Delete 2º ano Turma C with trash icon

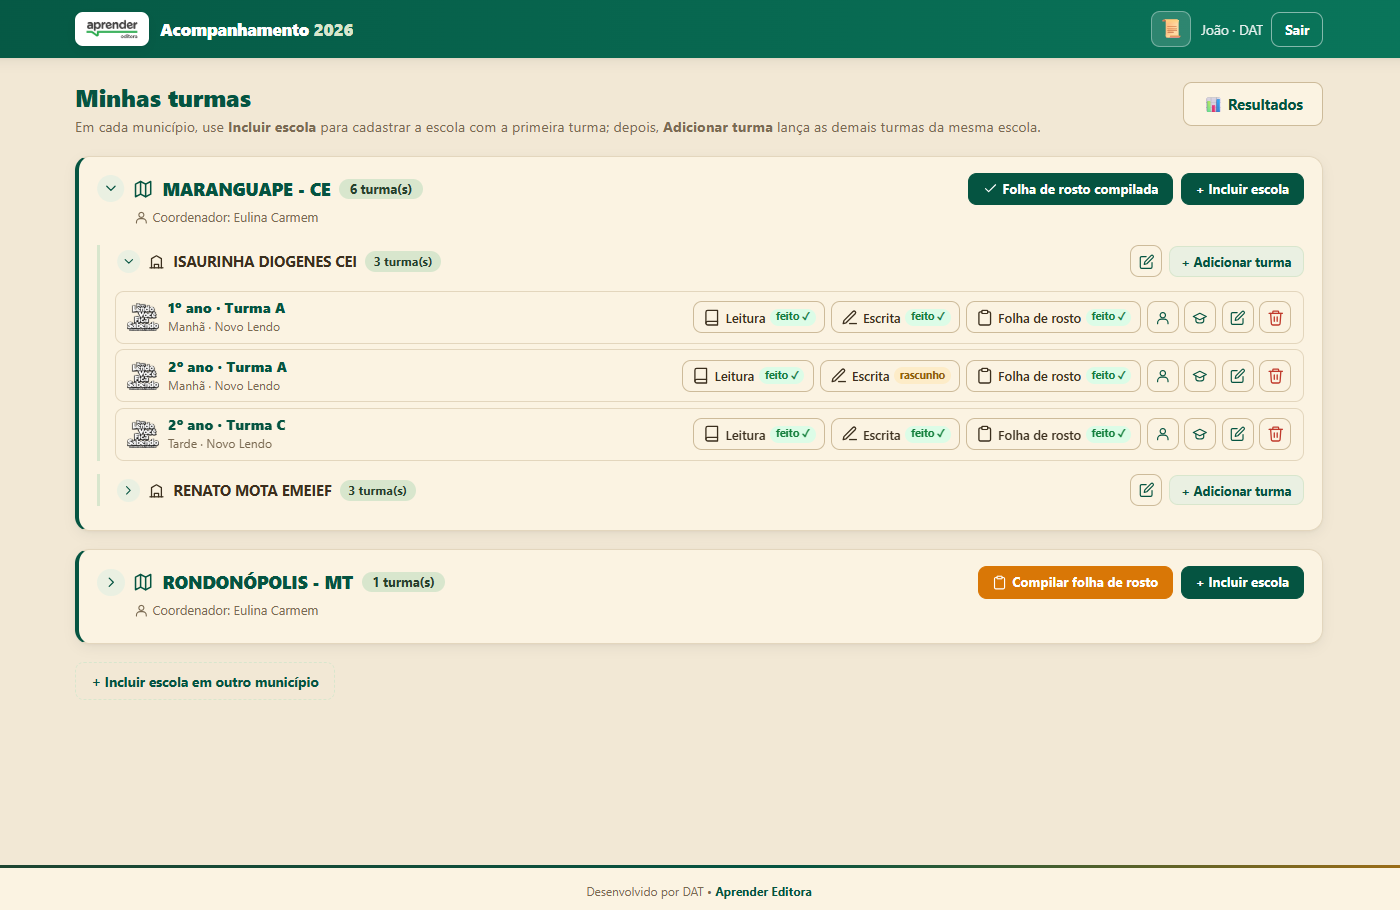pyautogui.click(x=1275, y=434)
